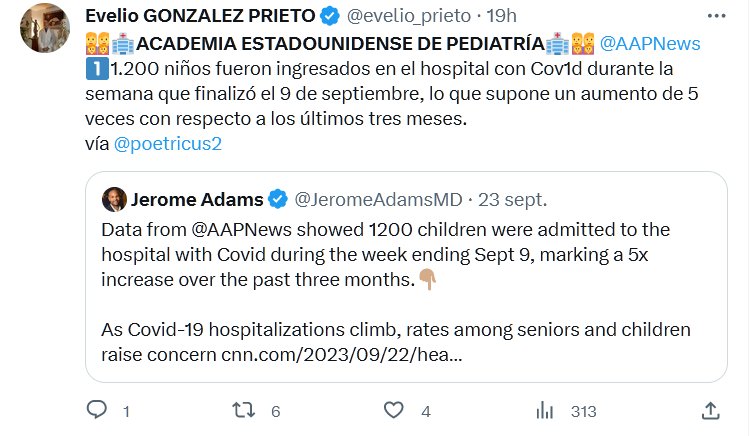Retweet this post using the repost icon
This screenshot has height=436, width=754.
243,410
